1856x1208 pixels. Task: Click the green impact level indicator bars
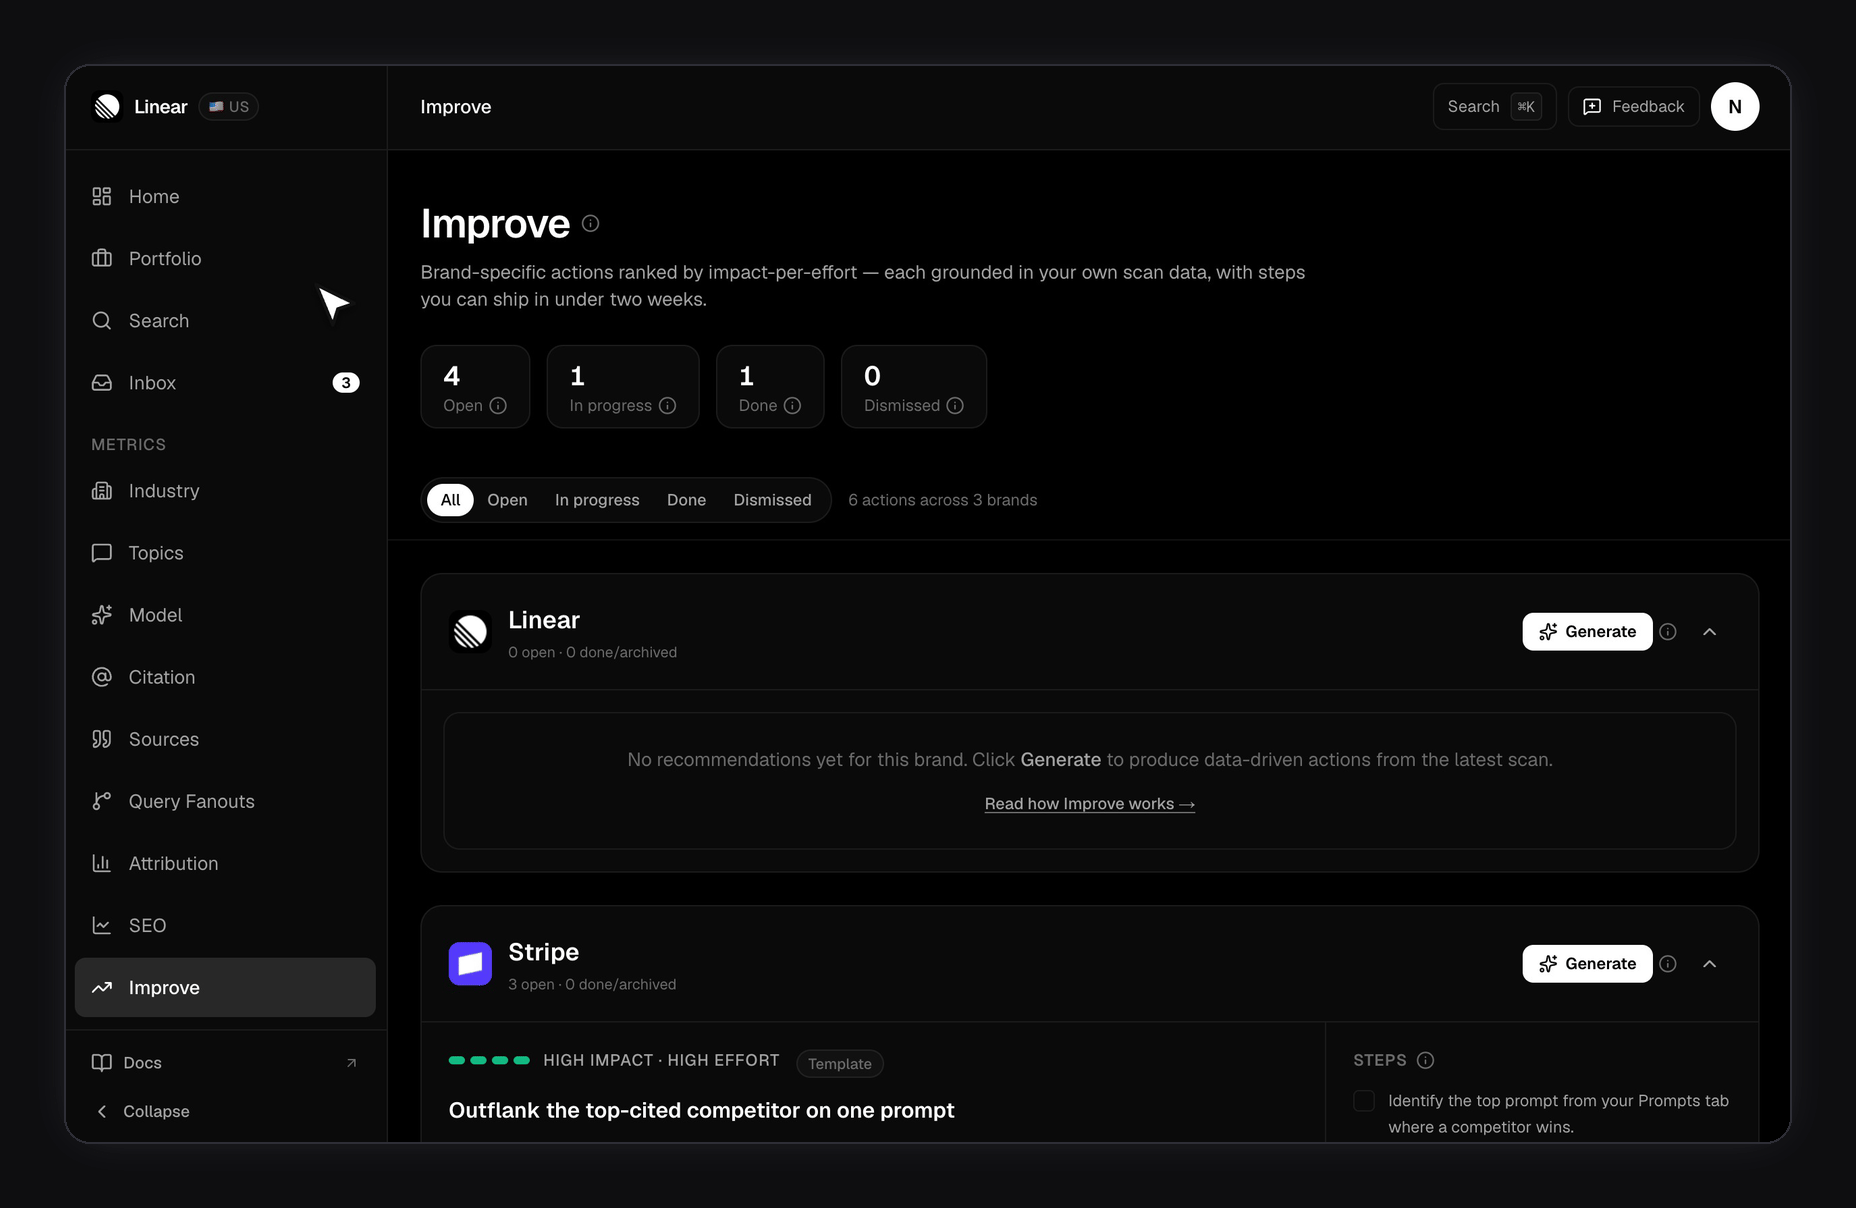click(x=490, y=1060)
